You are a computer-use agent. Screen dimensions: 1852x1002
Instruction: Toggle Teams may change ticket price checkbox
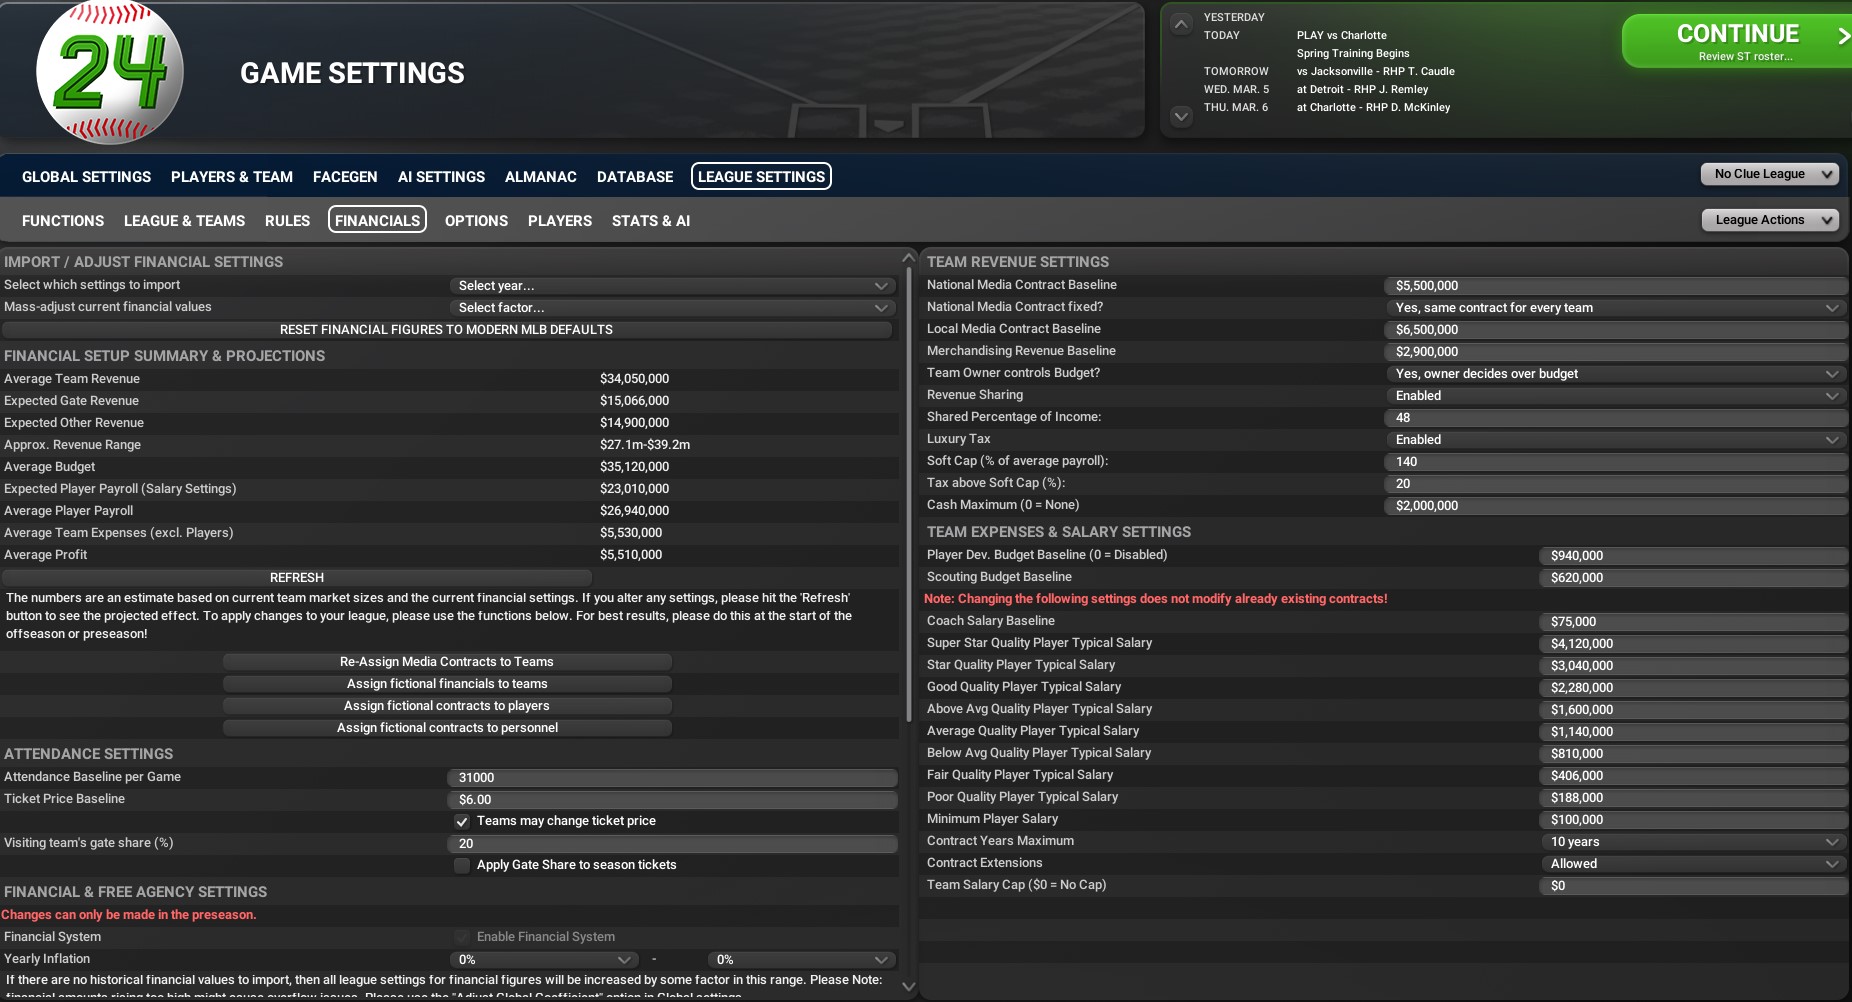click(x=462, y=821)
